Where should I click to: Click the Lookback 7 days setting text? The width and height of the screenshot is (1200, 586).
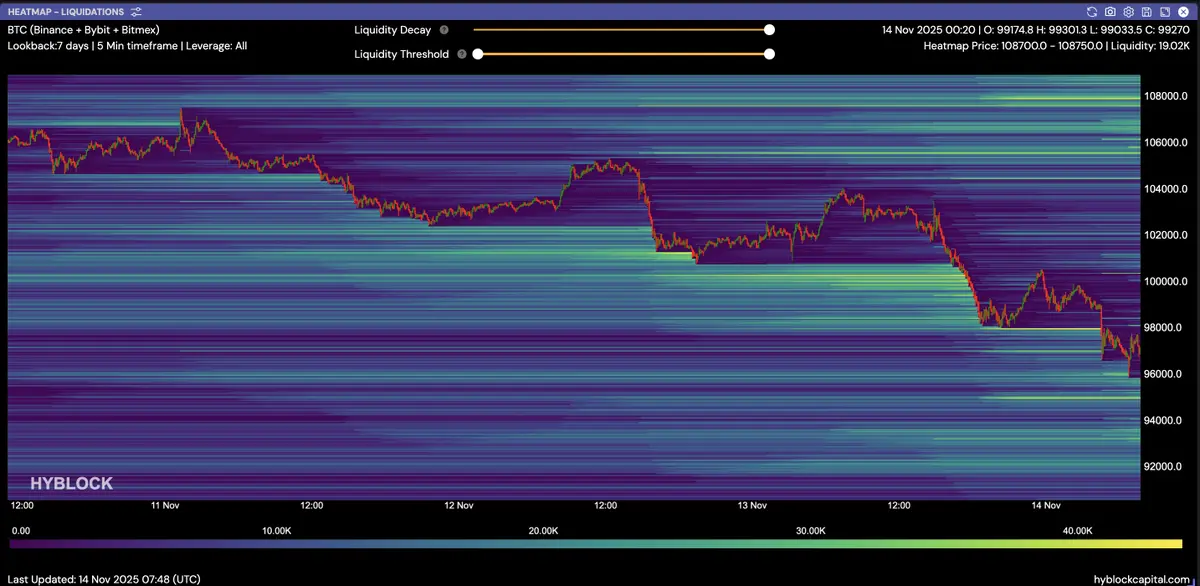click(x=48, y=45)
